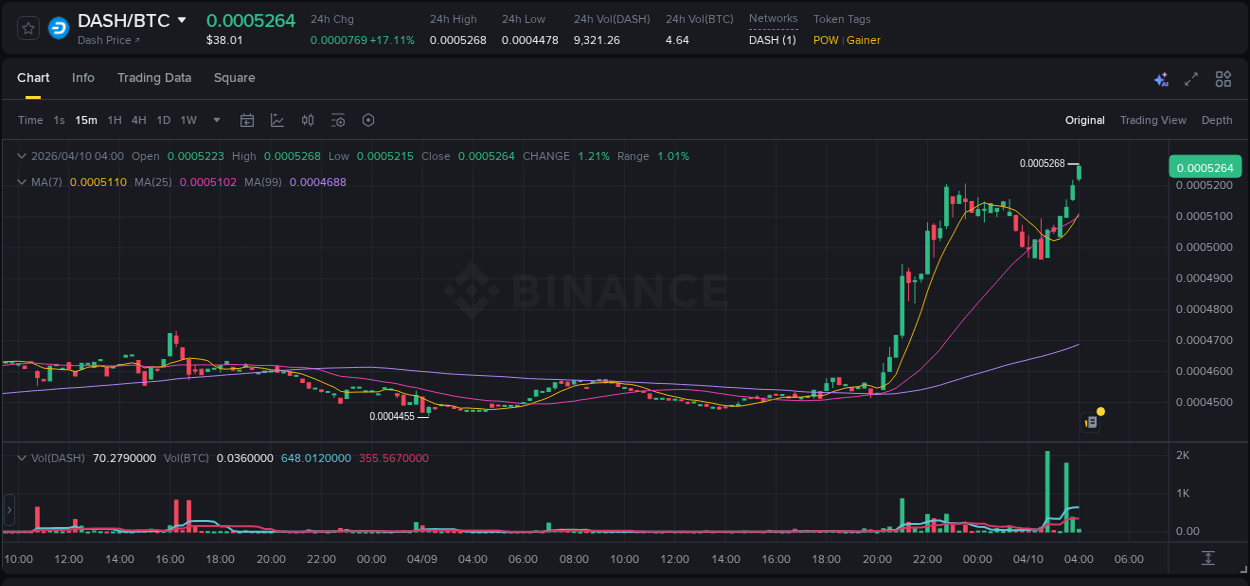1250x586 pixels.
Task: Expand more time intervals dropdown arrow
Action: coord(215,120)
